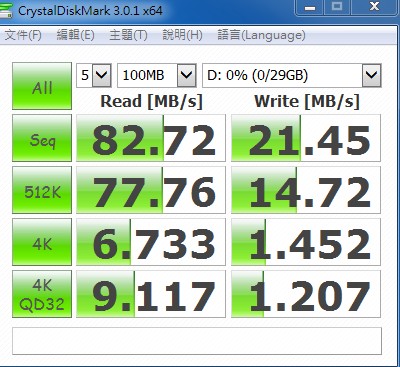The width and height of the screenshot is (400, 367).
Task: Click the 4K QD32 write result 1.207
Action: pos(306,294)
